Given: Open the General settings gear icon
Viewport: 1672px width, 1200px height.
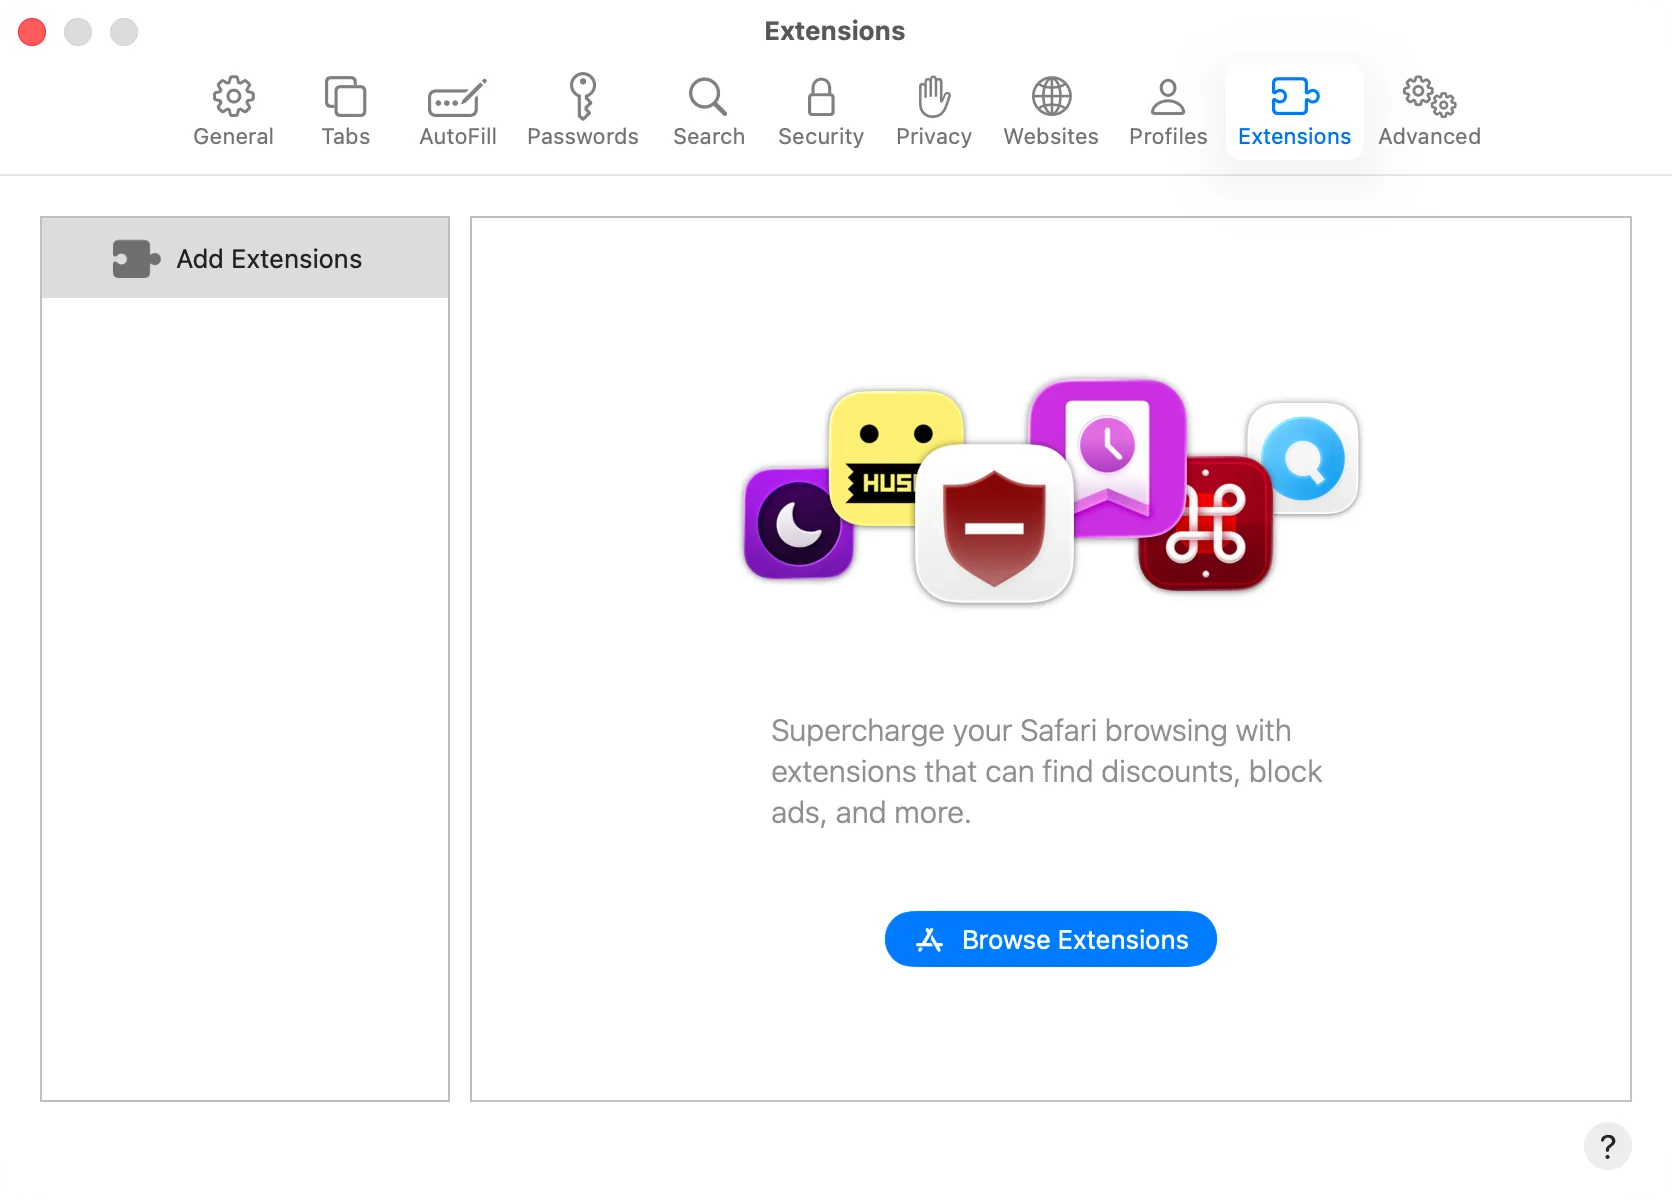Looking at the screenshot, I should (233, 97).
